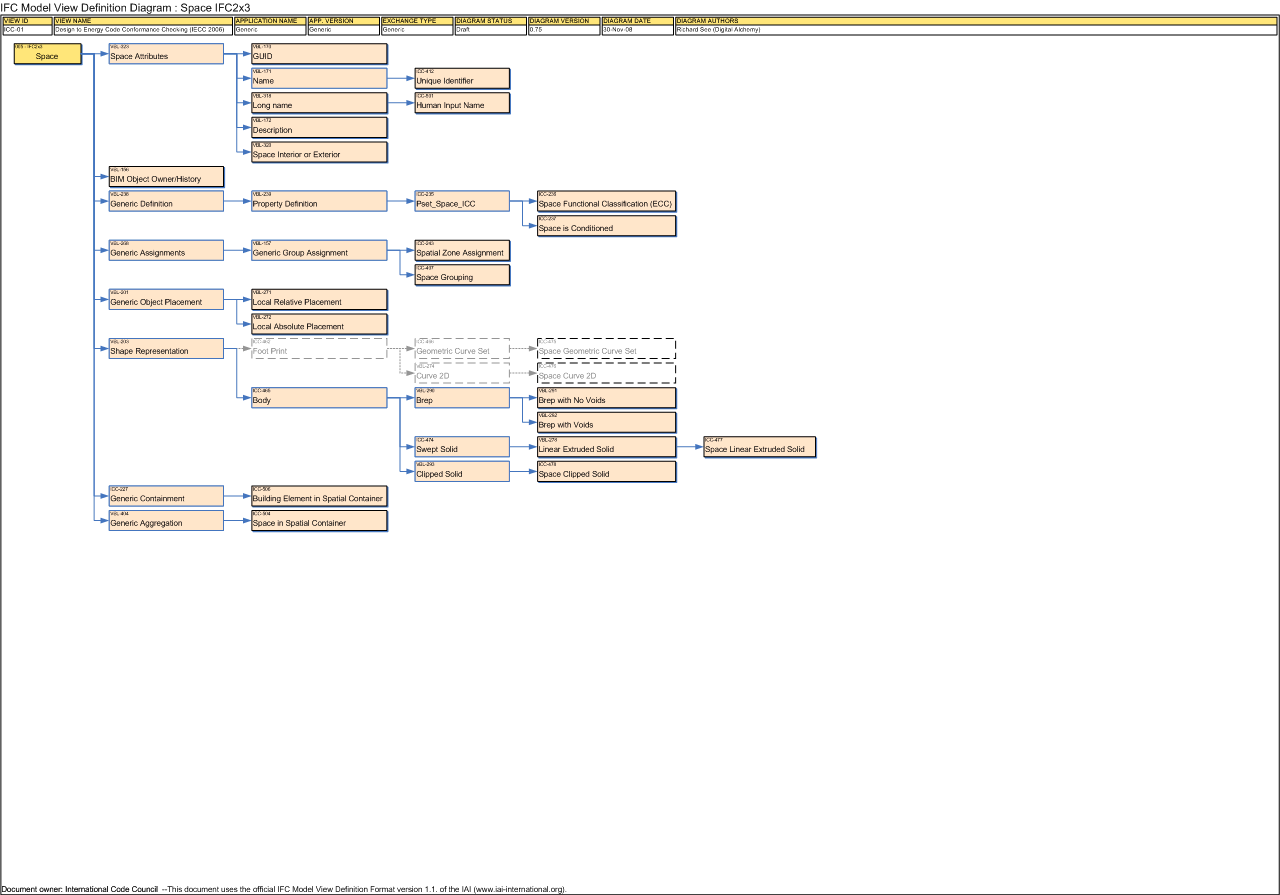Select Space in Spatial Container box
Image resolution: width=1280 pixels, height=895 pixels.
pos(319,520)
